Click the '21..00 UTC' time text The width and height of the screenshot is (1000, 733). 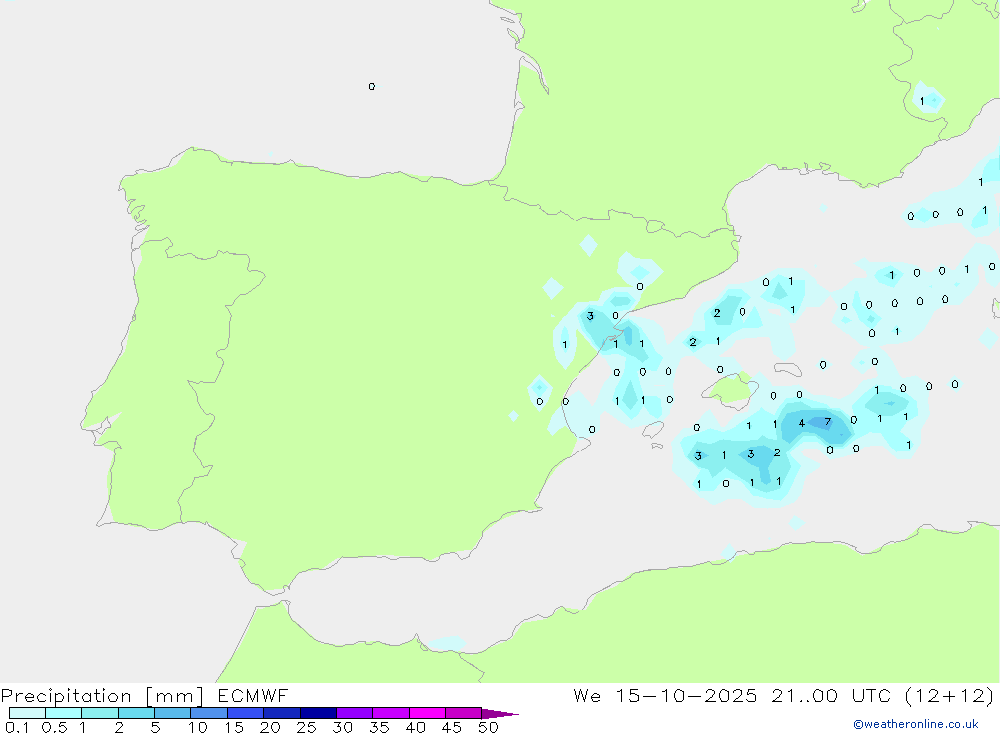(x=831, y=695)
